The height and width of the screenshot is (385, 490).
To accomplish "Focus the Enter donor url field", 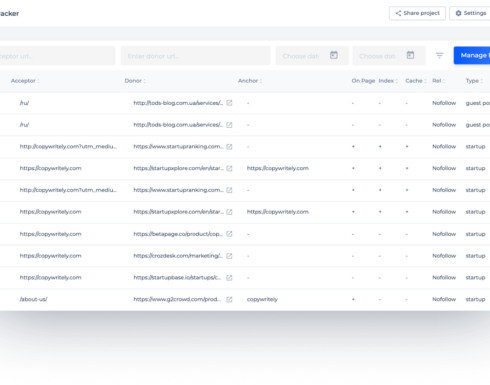I will tap(196, 56).
